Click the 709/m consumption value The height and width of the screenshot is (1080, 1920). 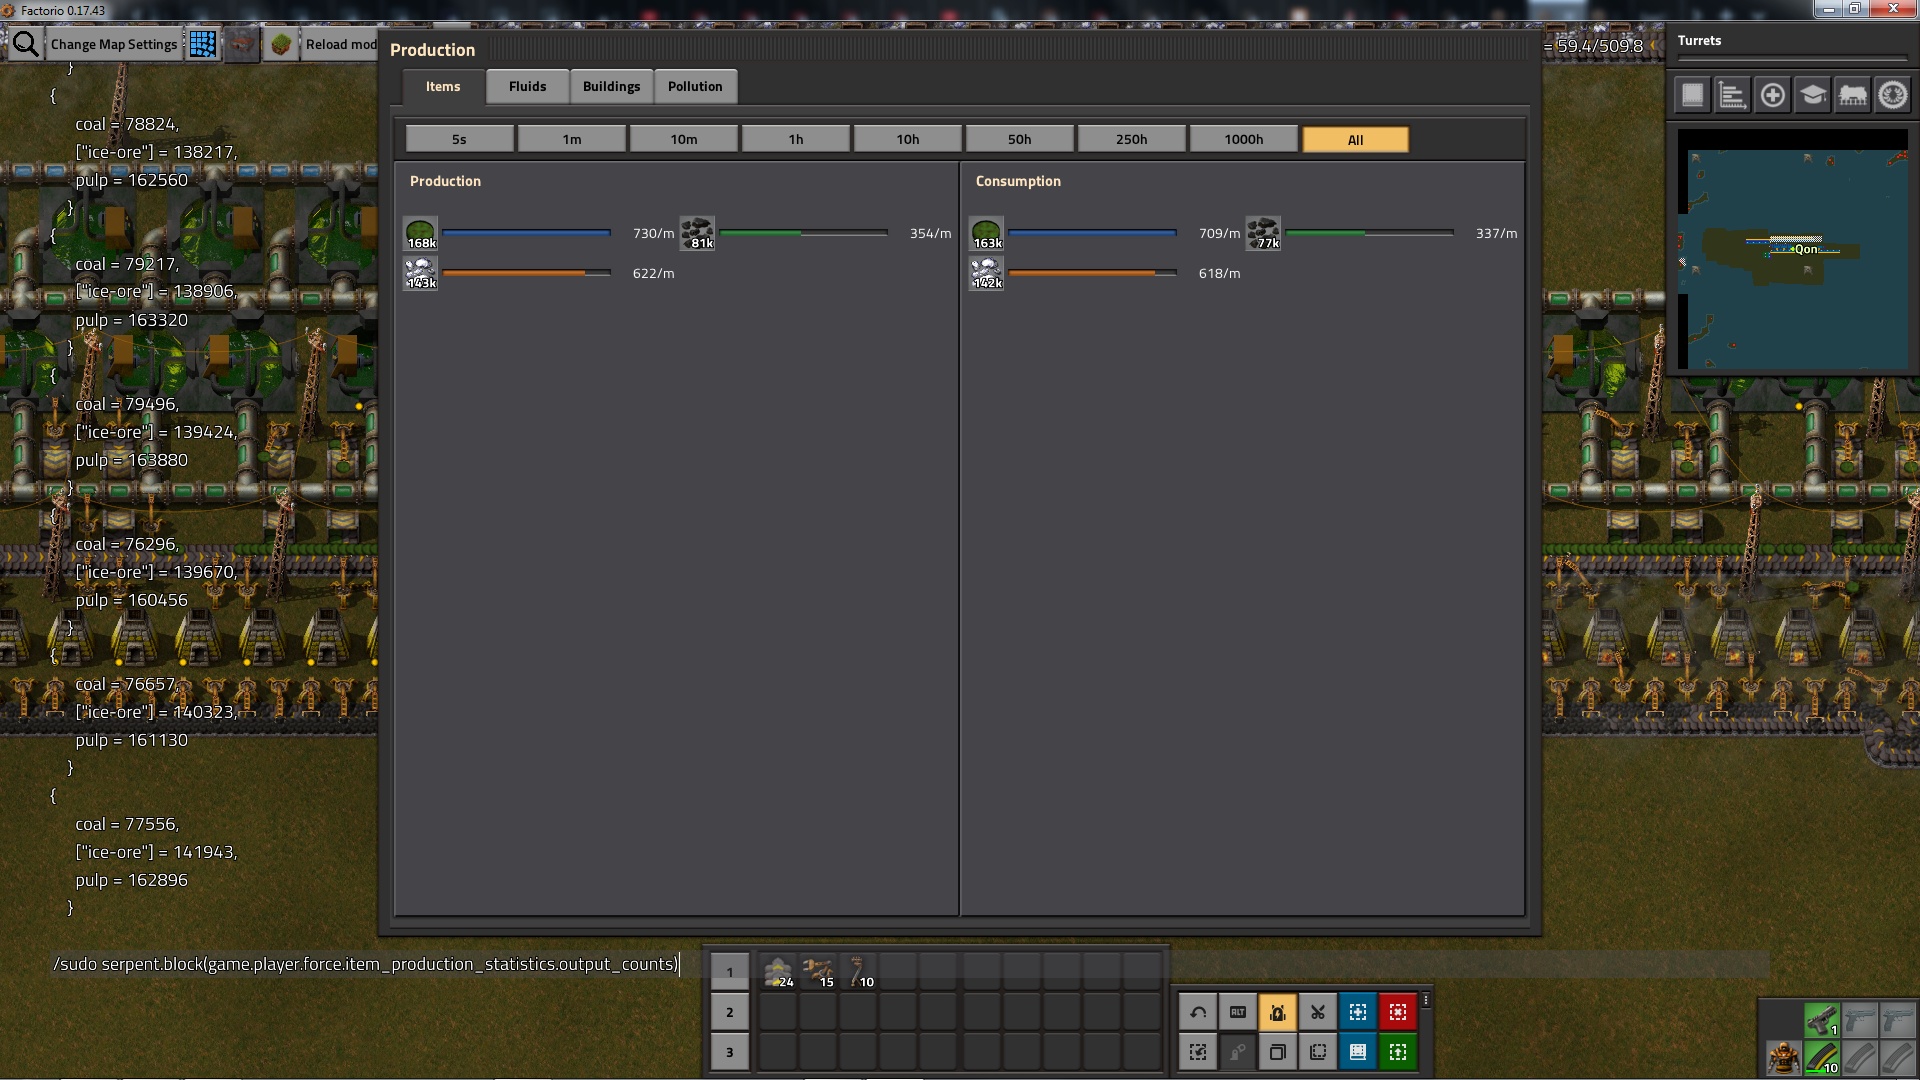(x=1219, y=233)
